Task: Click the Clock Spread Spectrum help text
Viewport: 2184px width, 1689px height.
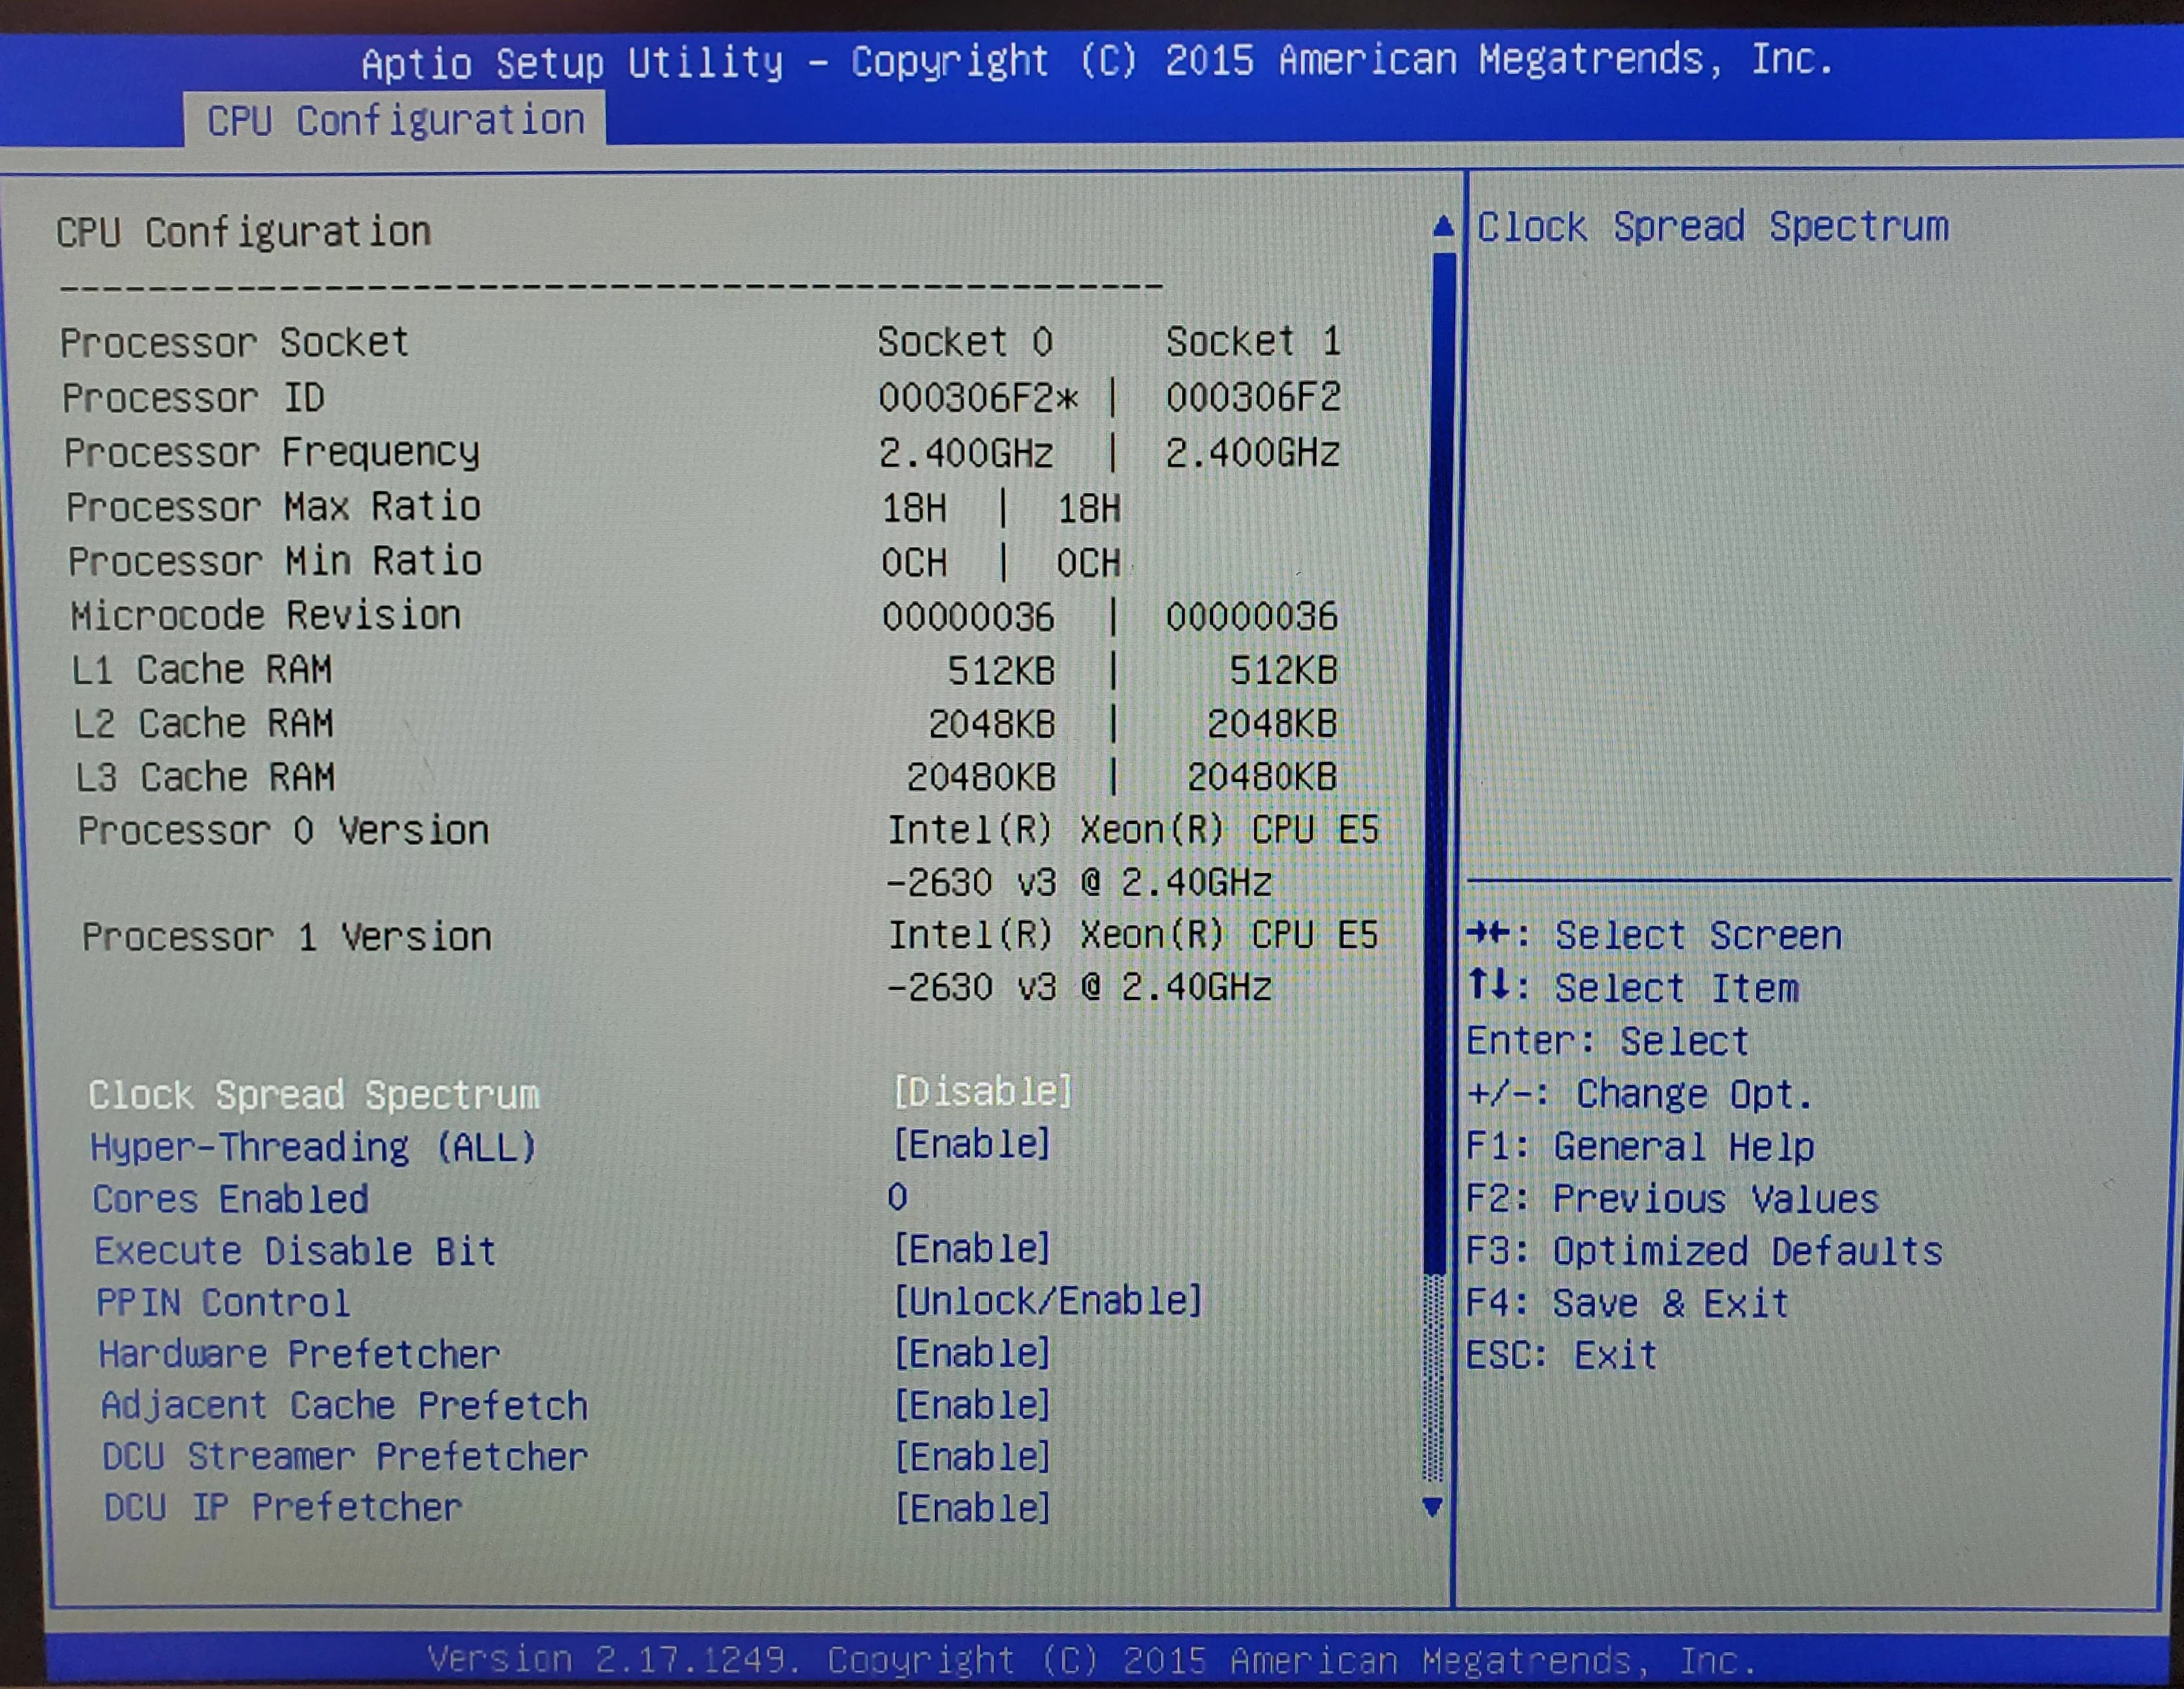Action: click(1713, 227)
